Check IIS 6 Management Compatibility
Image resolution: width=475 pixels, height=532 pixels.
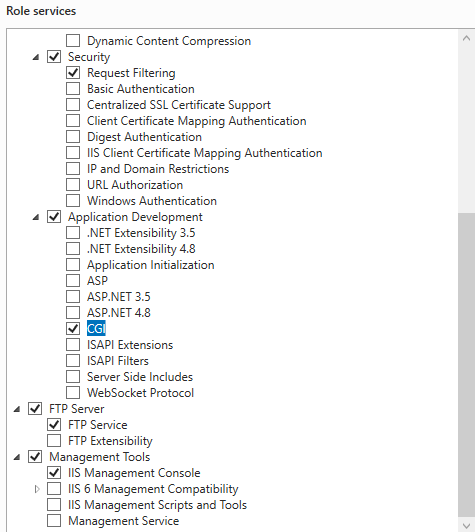pyautogui.click(x=54, y=489)
